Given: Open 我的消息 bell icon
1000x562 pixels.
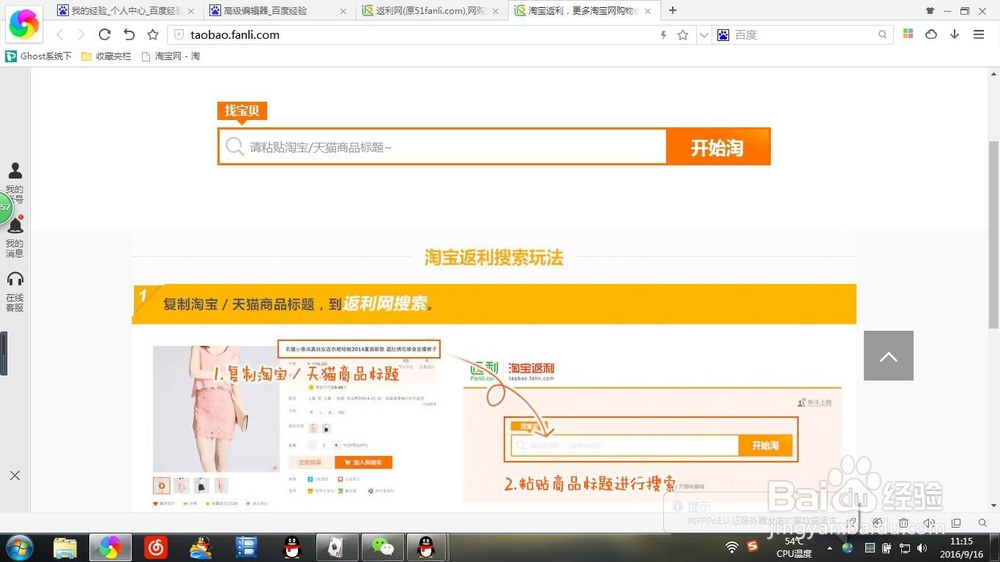Looking at the screenshot, I should (15, 236).
